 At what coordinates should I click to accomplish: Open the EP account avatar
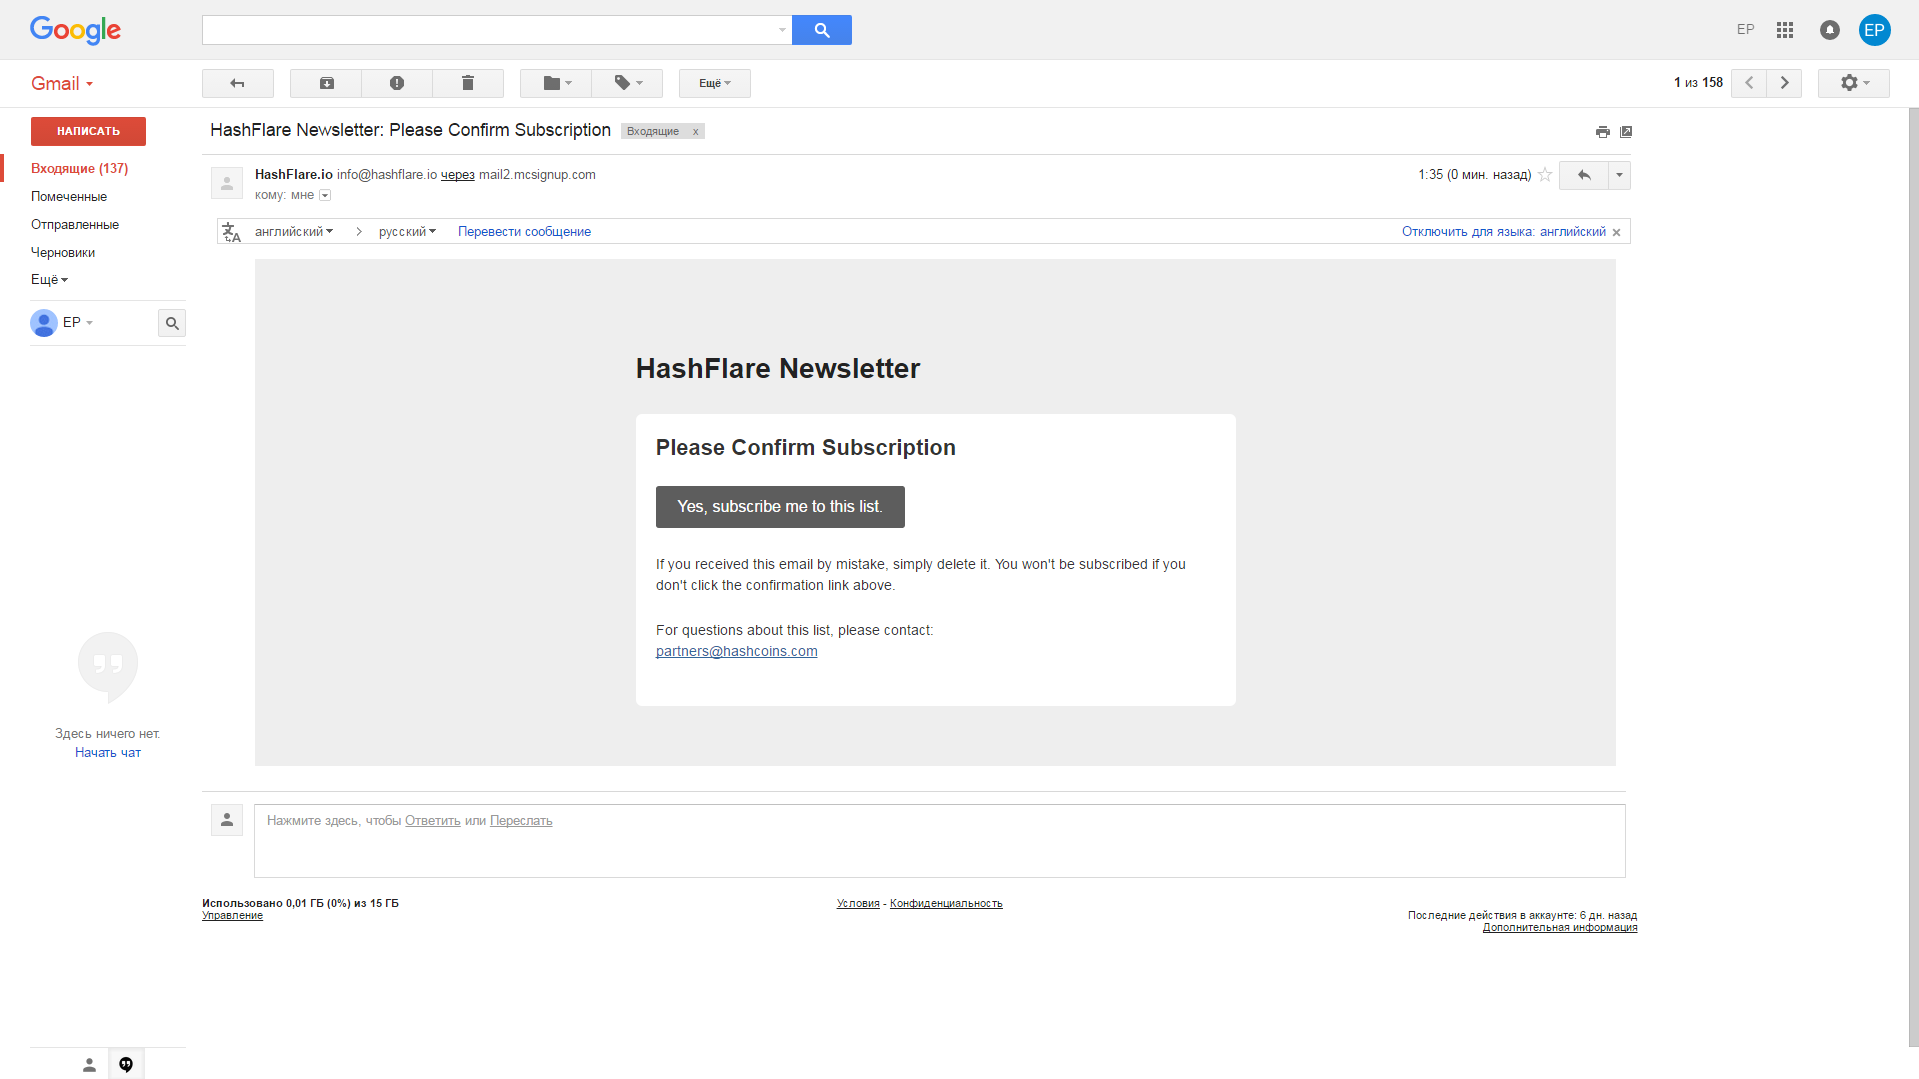[x=1874, y=30]
